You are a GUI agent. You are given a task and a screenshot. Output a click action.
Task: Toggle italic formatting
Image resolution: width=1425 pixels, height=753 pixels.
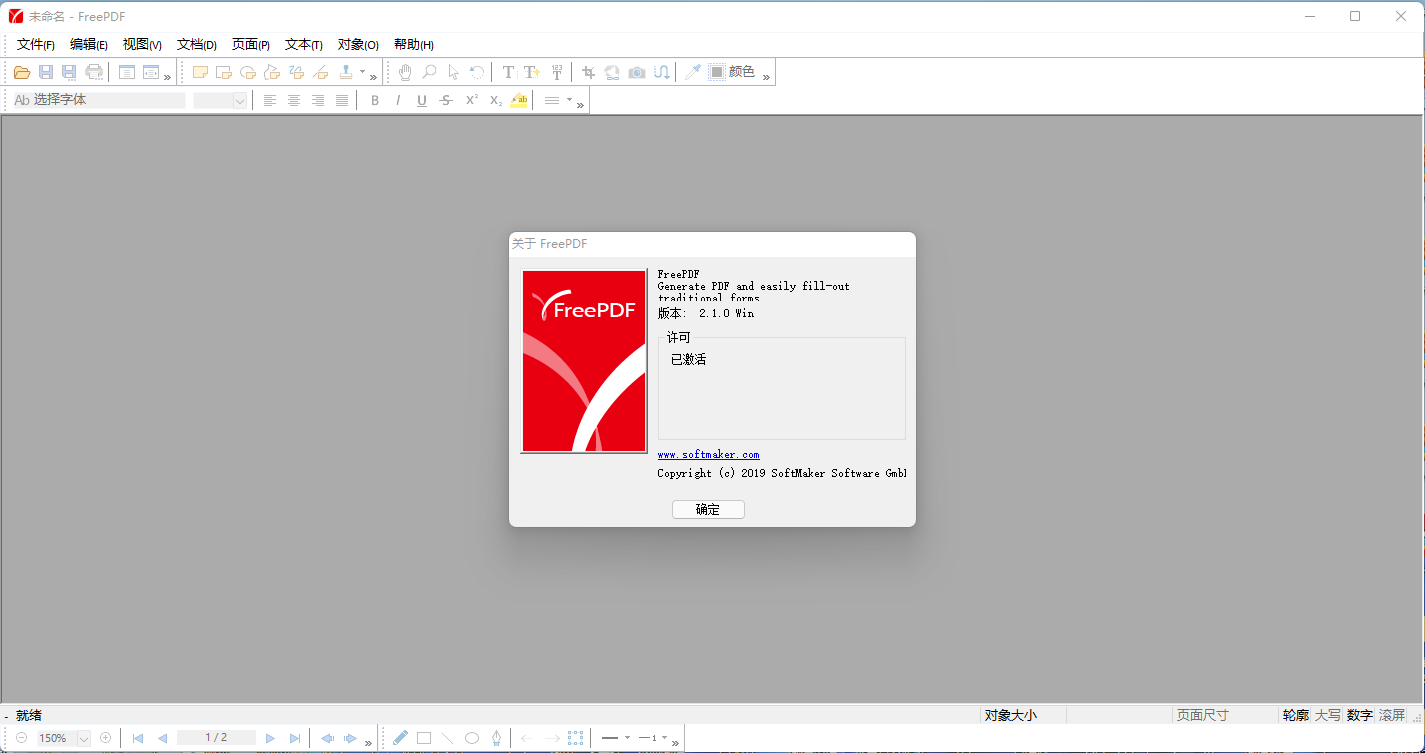398,100
